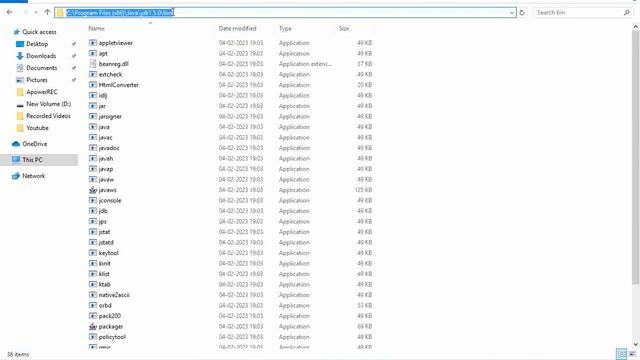Click the ktab file name
This screenshot has height=360, width=640.
[x=104, y=284]
